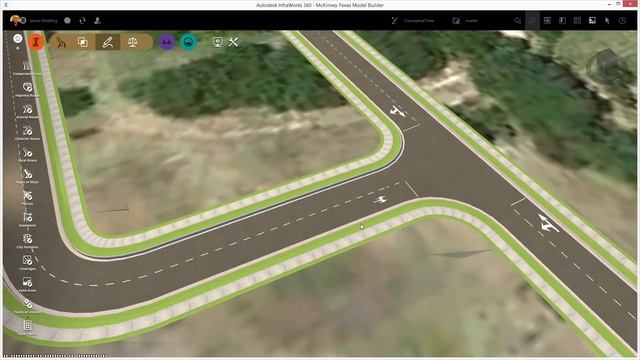
Task: Open the InfraWorks home circle button
Action: (x=18, y=38)
